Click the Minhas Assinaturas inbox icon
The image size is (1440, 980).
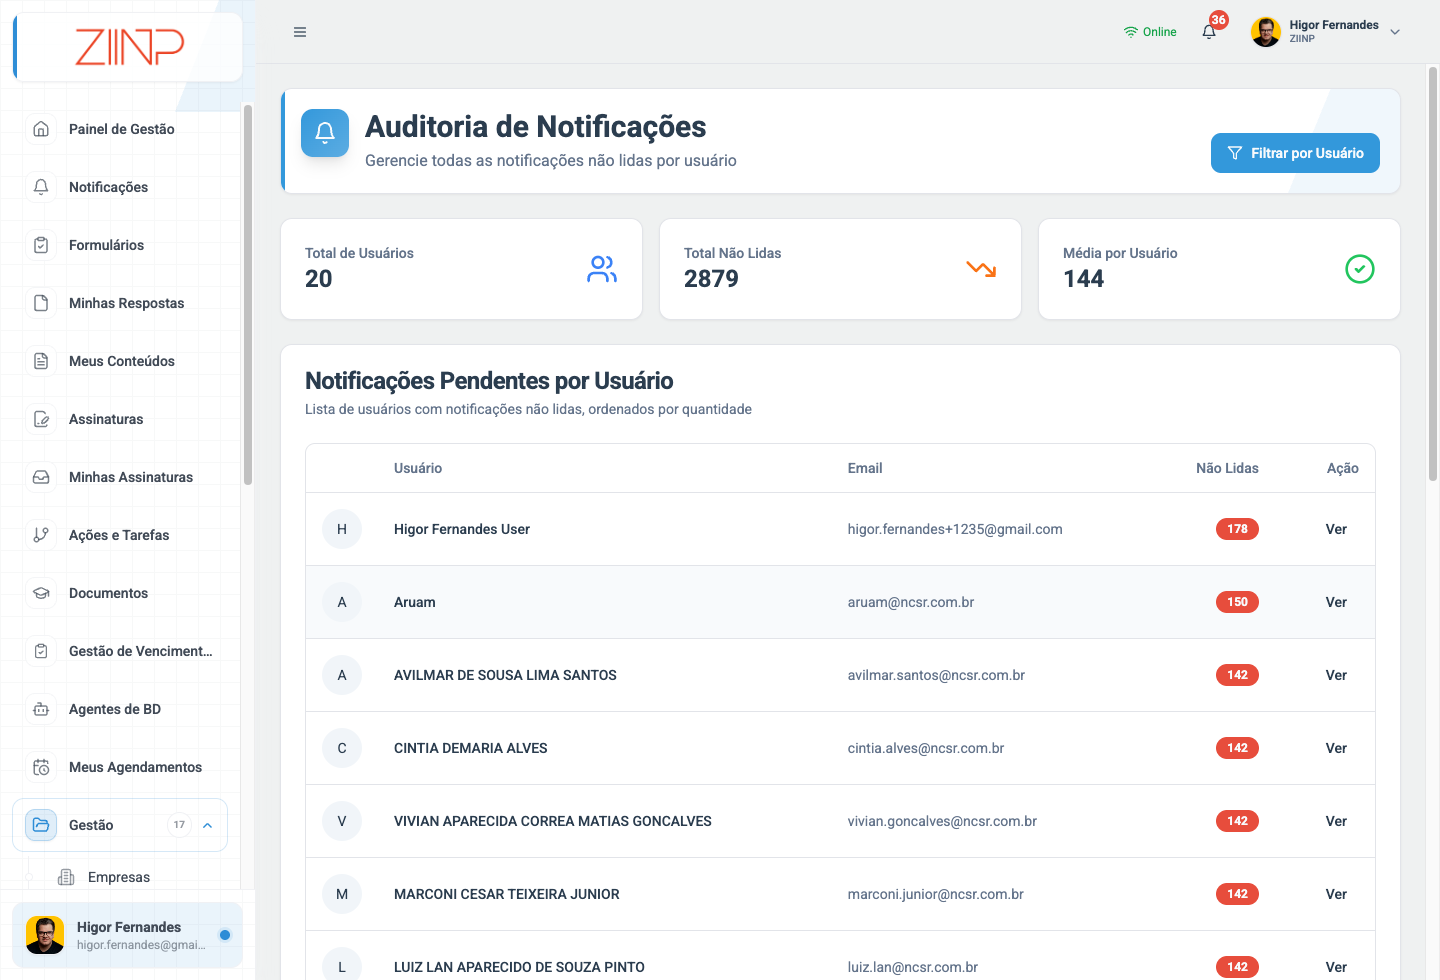tap(41, 477)
